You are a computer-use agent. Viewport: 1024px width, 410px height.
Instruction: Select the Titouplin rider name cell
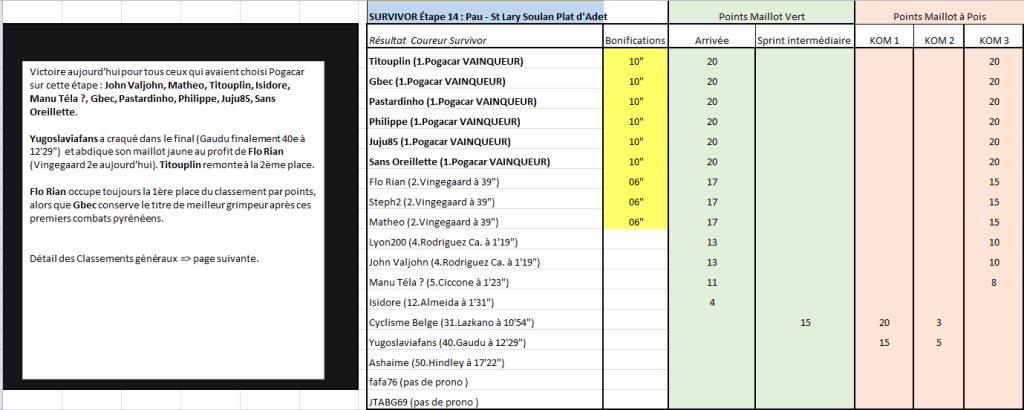(x=483, y=62)
